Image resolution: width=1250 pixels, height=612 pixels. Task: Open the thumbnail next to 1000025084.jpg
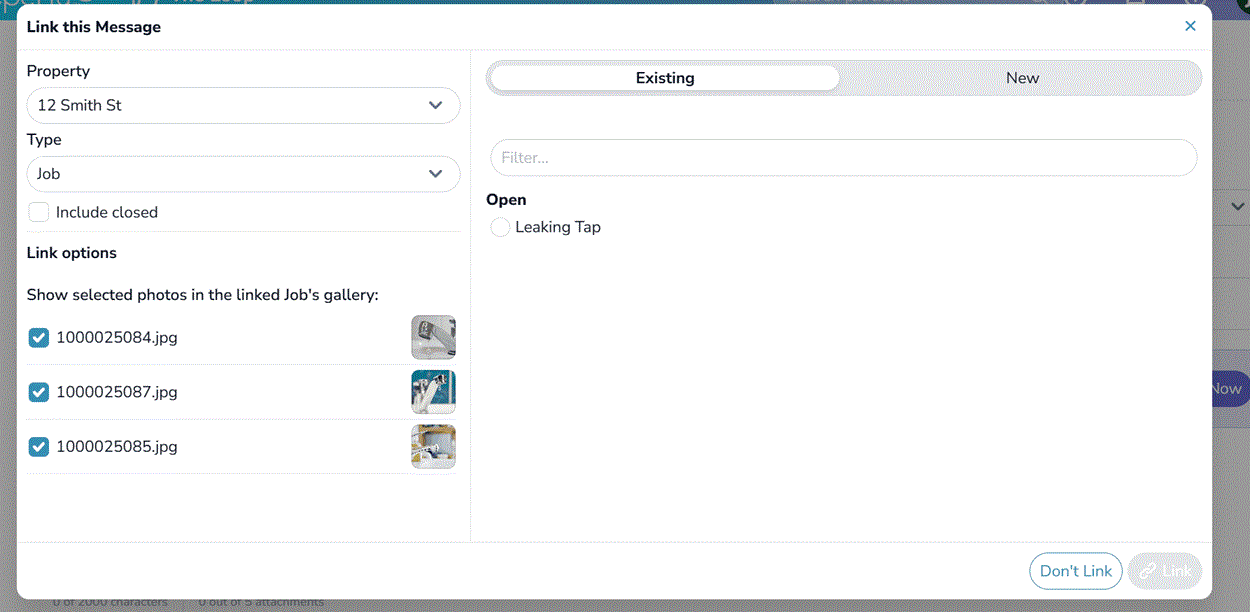point(433,337)
